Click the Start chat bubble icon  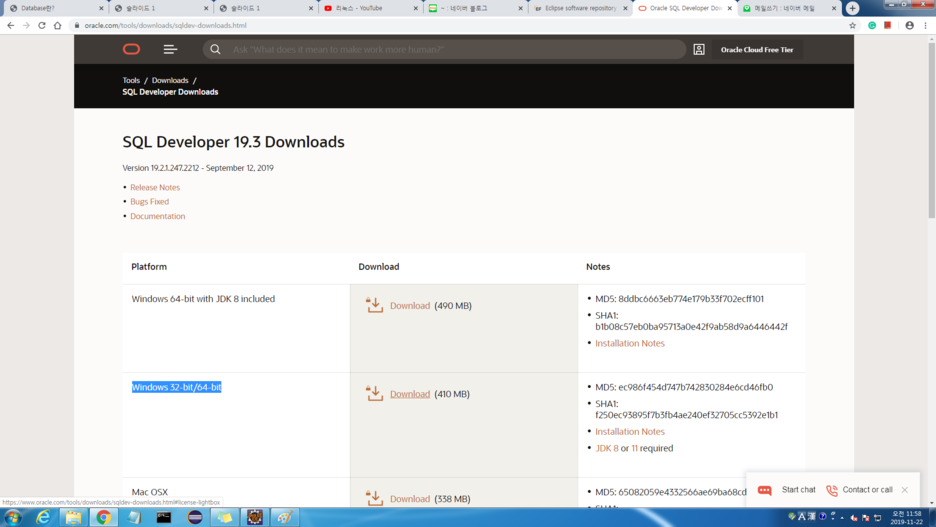pos(765,490)
